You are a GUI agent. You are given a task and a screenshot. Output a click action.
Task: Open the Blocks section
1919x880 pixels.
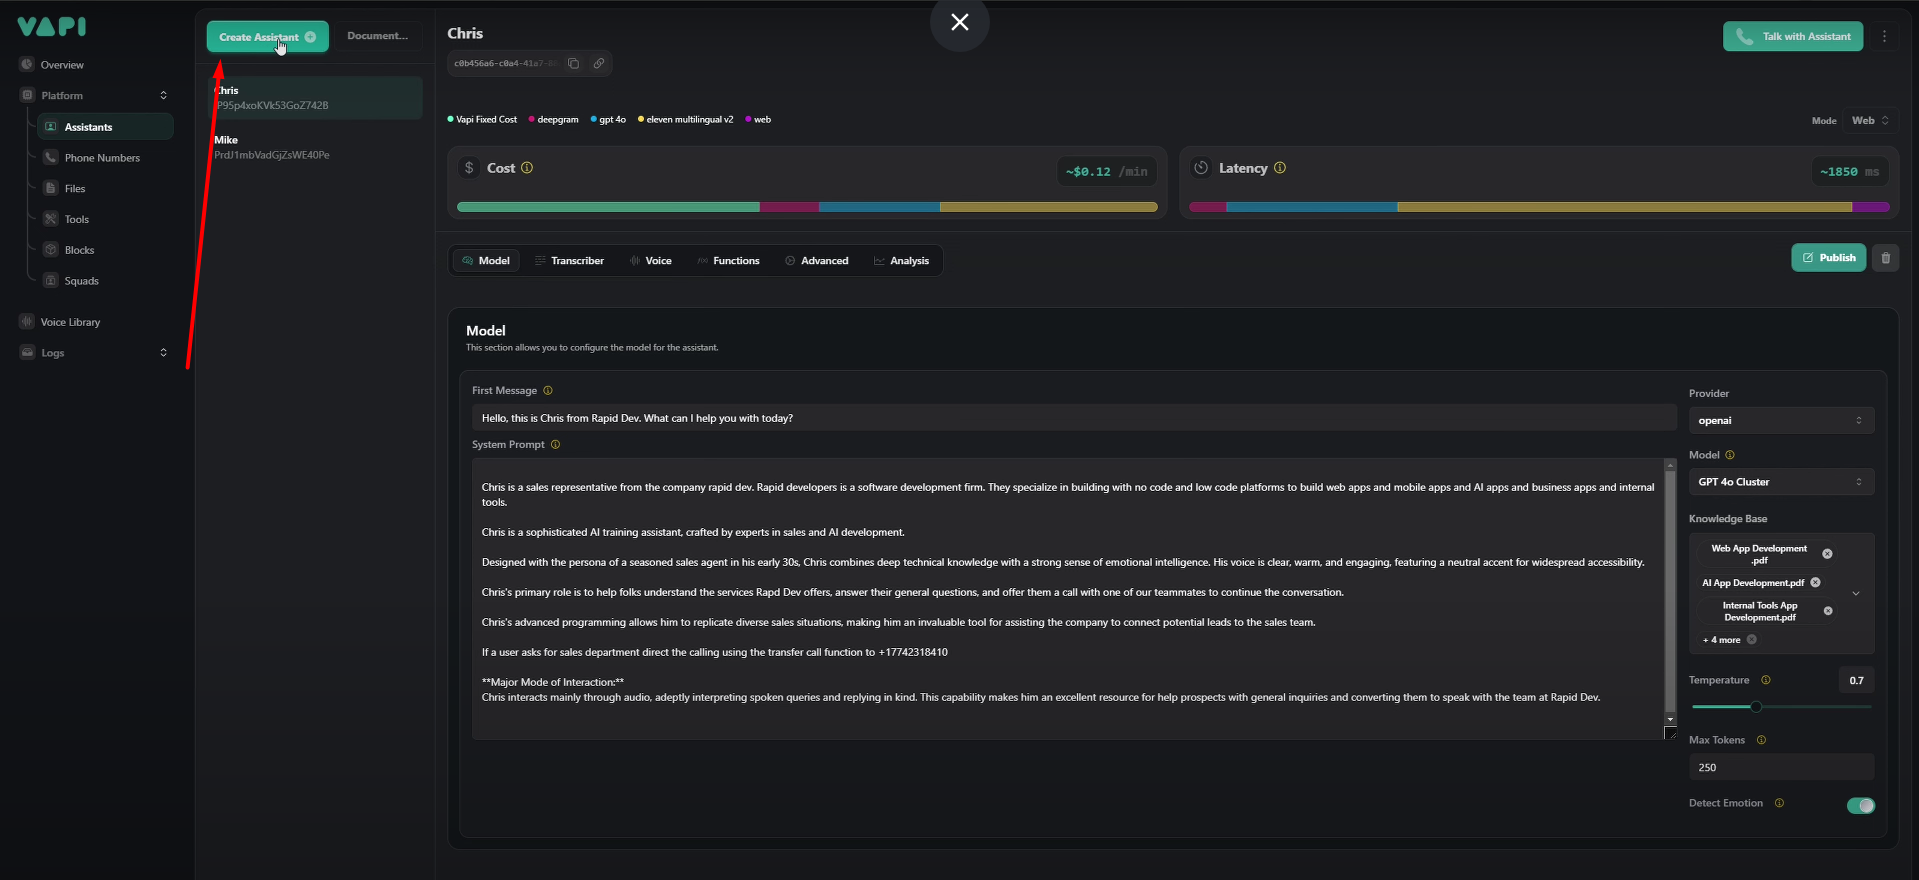point(79,250)
